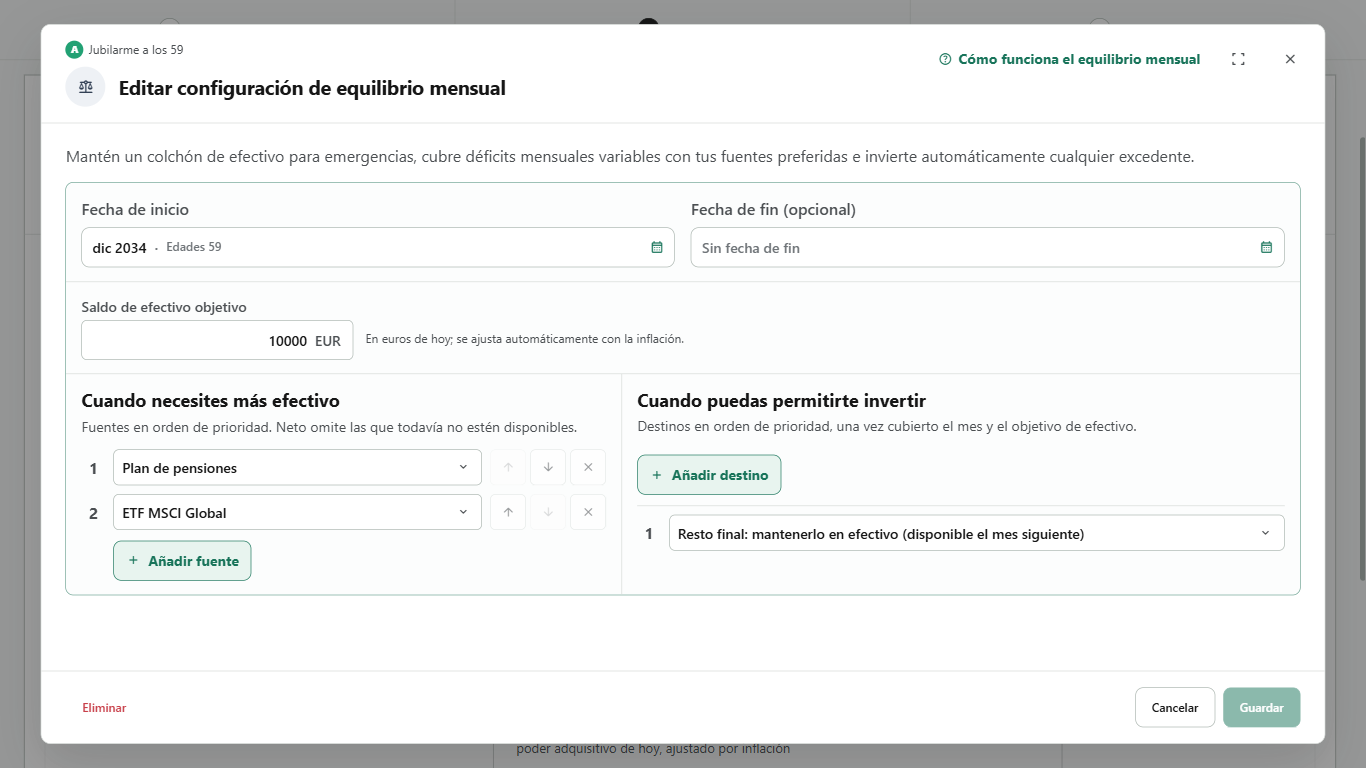Click Eliminar link
The image size is (1366, 768).
[104, 708]
